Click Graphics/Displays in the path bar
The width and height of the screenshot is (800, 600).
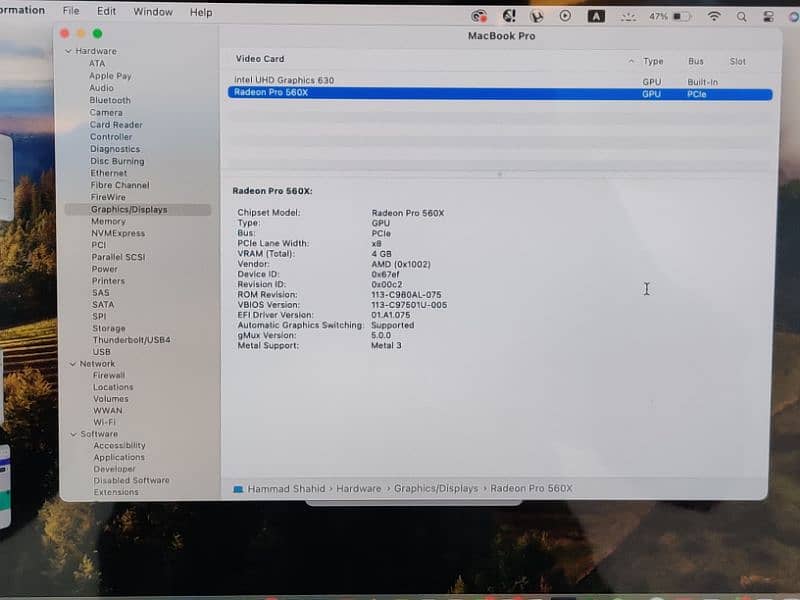[436, 489]
